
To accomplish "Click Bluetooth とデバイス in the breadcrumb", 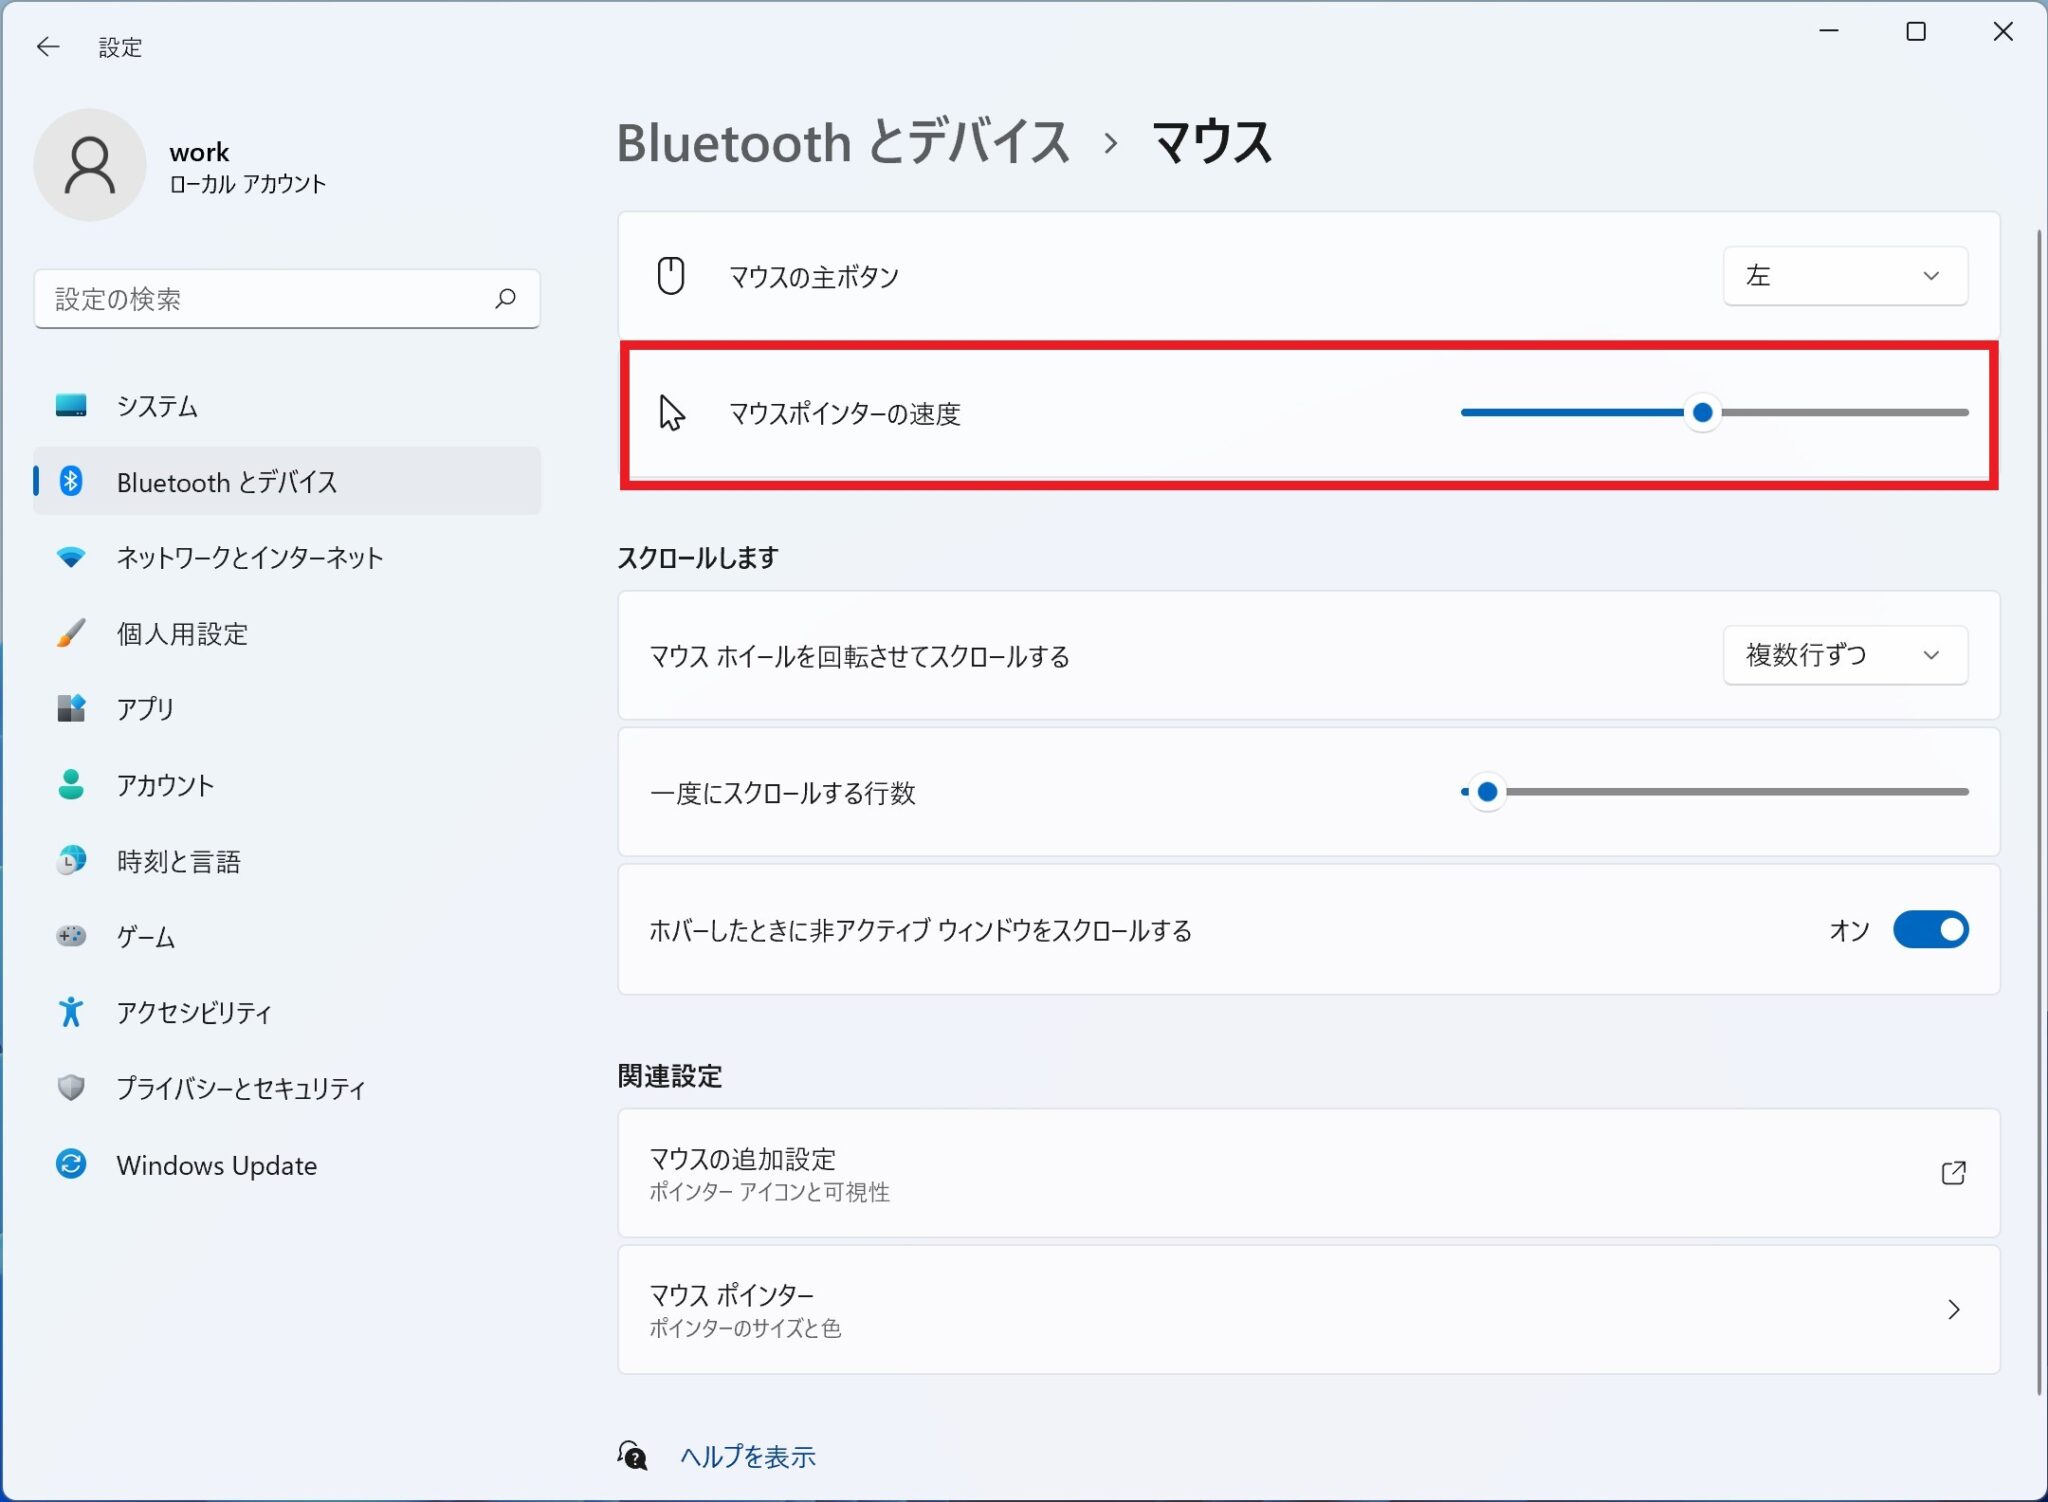I will click(x=843, y=143).
